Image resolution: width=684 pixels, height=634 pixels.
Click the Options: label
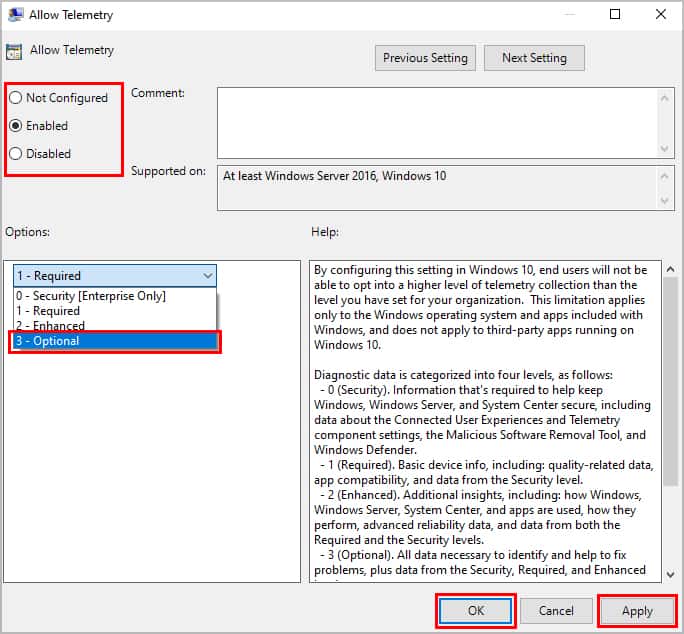(27, 232)
